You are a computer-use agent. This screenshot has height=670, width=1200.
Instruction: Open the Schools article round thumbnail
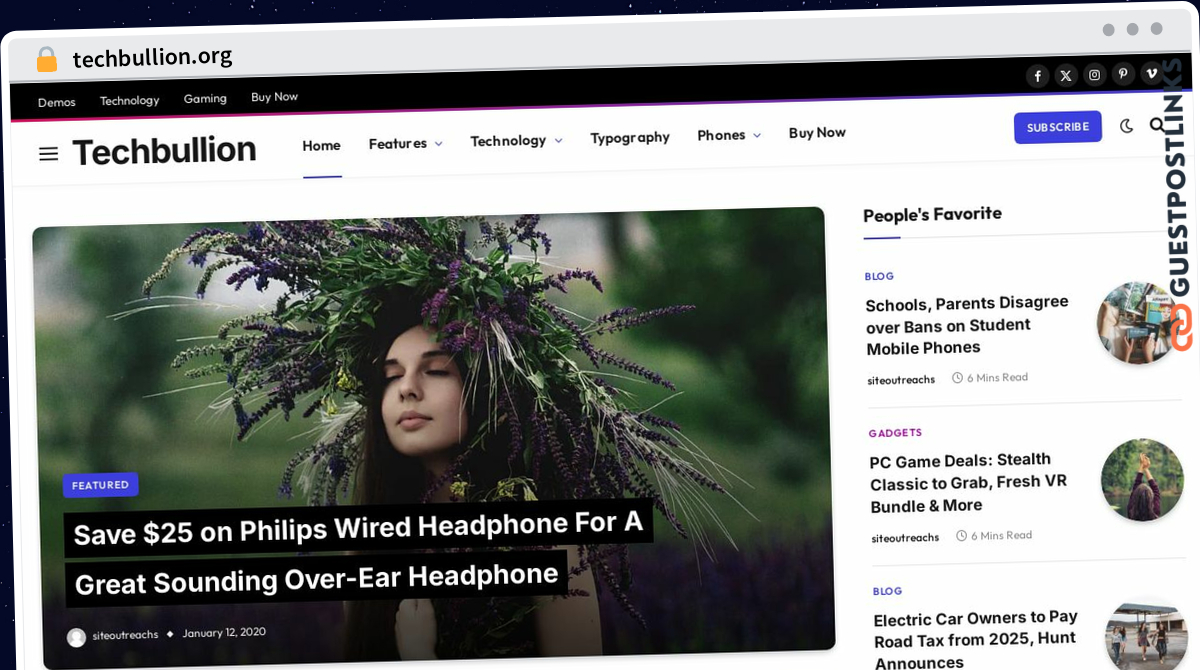[1138, 322]
